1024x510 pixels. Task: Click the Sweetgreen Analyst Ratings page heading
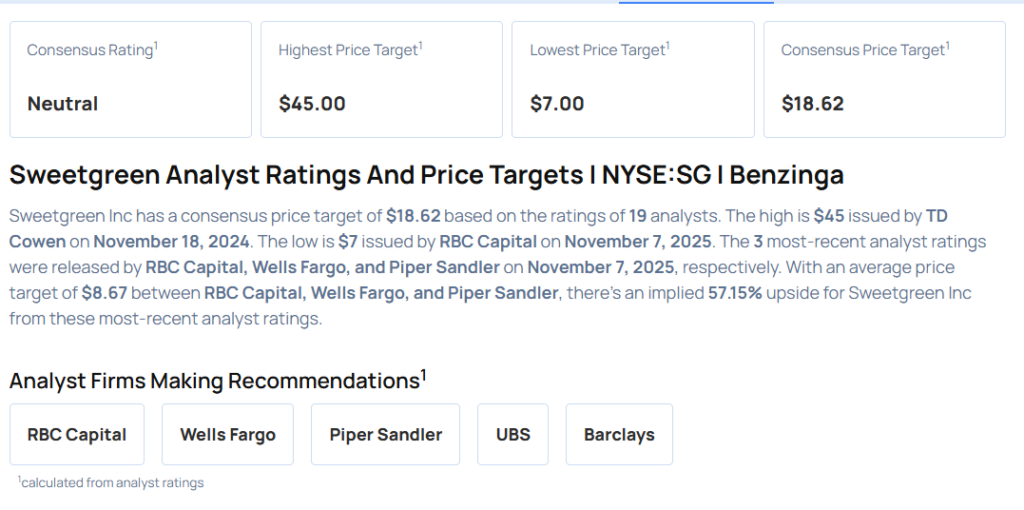(x=426, y=175)
